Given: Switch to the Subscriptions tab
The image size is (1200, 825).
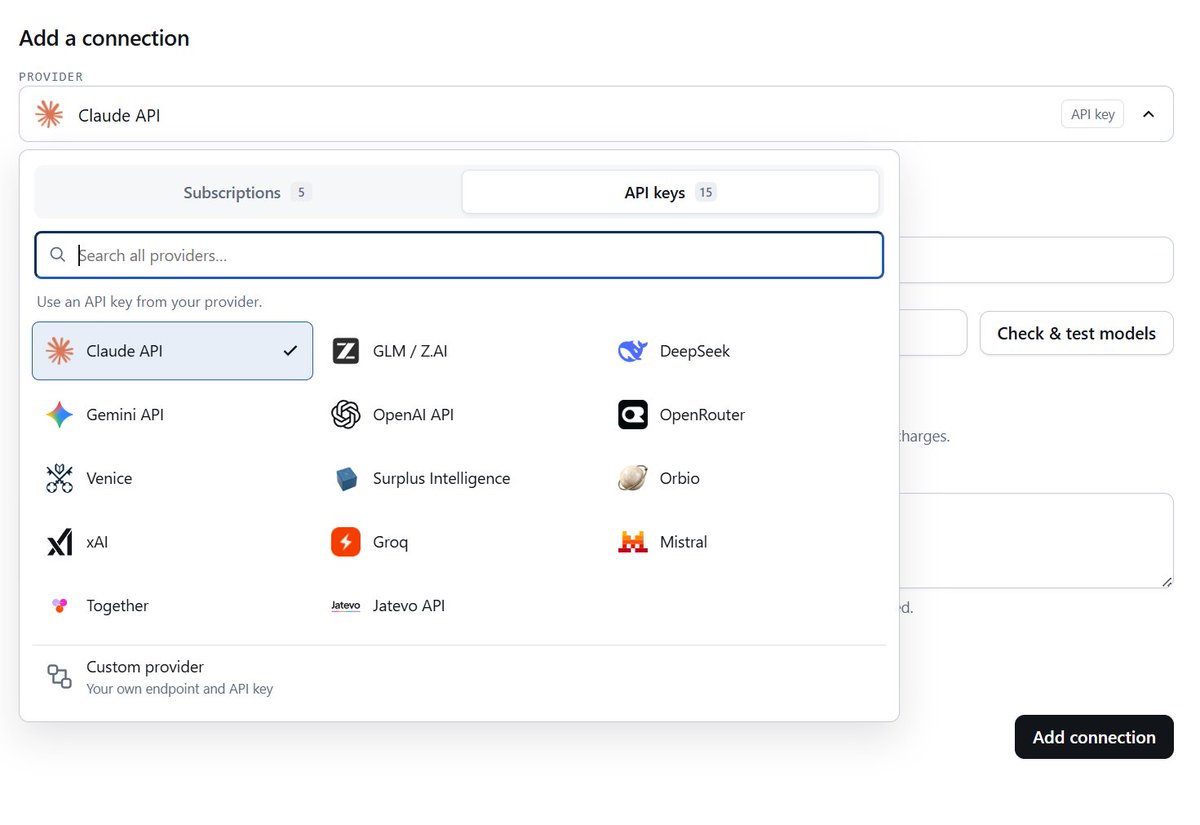Looking at the screenshot, I should [248, 192].
